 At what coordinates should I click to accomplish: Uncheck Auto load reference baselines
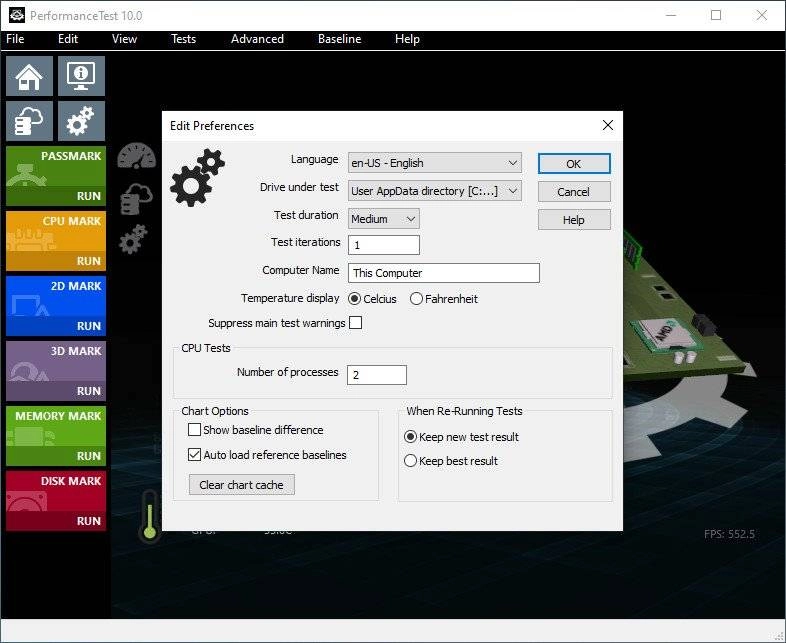coord(267,455)
